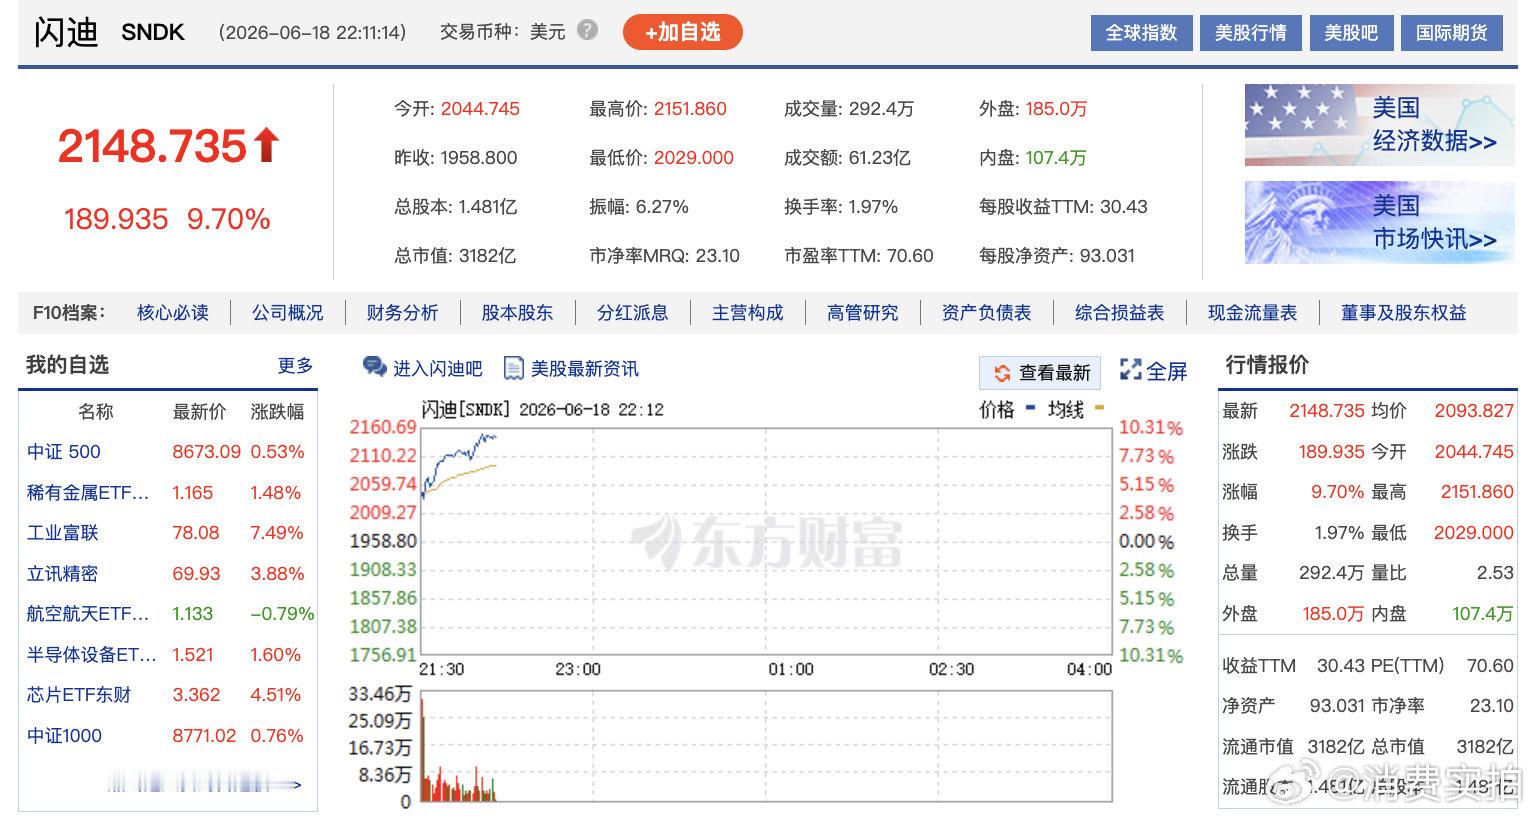Click the 涨跌幅 column header

click(277, 412)
